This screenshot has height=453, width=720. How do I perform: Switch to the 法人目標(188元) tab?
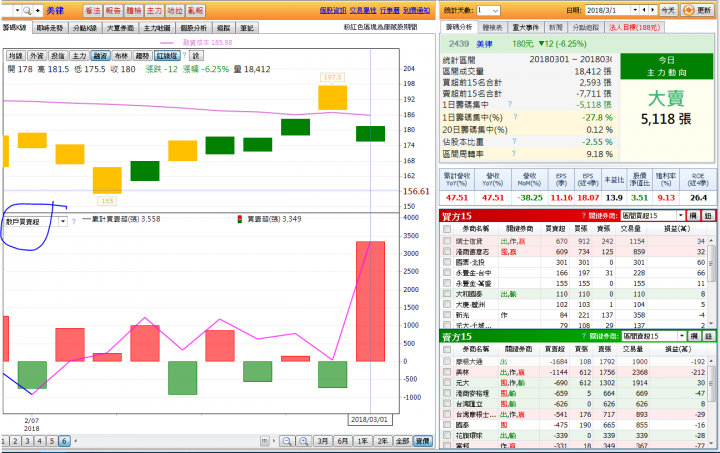634,28
